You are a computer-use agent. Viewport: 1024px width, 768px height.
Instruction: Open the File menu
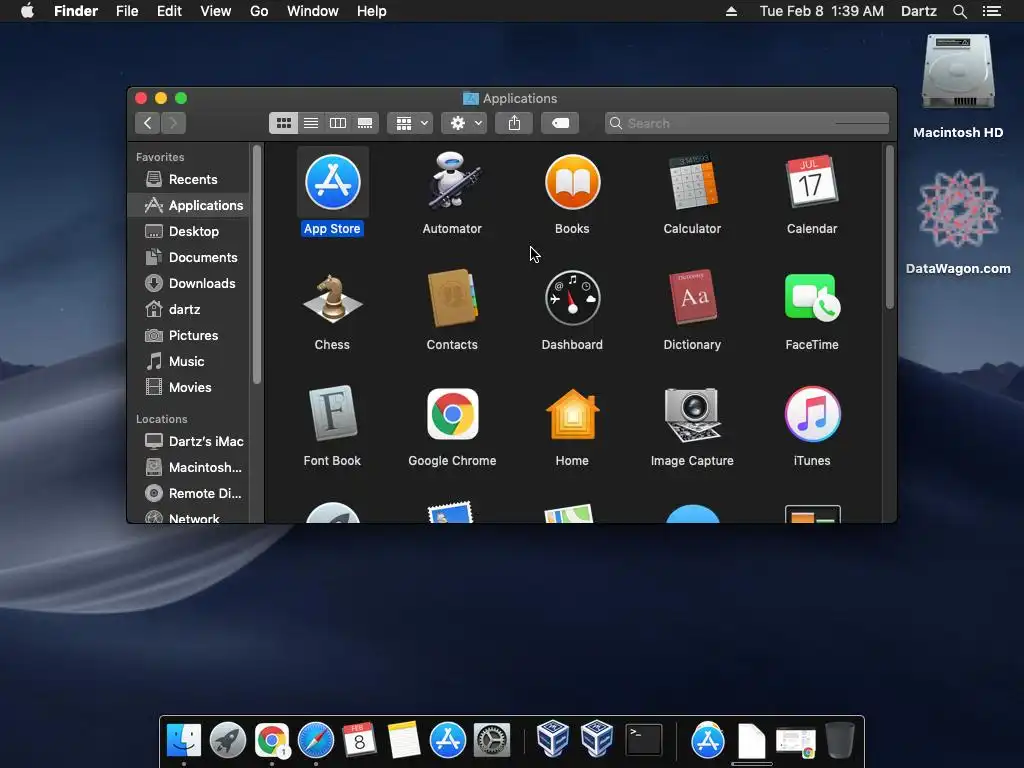(127, 11)
